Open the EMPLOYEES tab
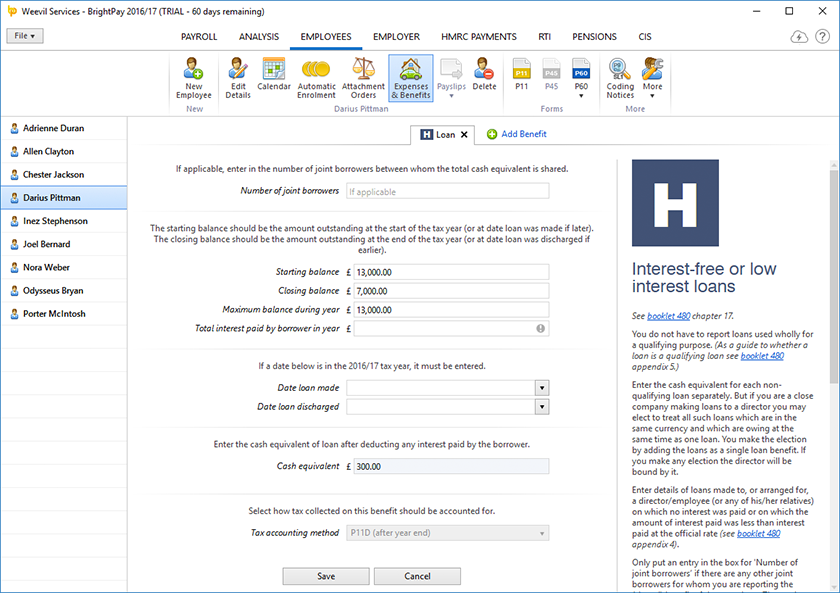Image resolution: width=840 pixels, height=593 pixels. tap(326, 37)
